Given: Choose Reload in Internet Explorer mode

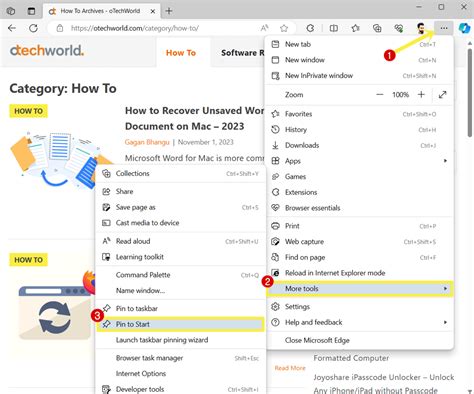Looking at the screenshot, I should tap(359, 273).
